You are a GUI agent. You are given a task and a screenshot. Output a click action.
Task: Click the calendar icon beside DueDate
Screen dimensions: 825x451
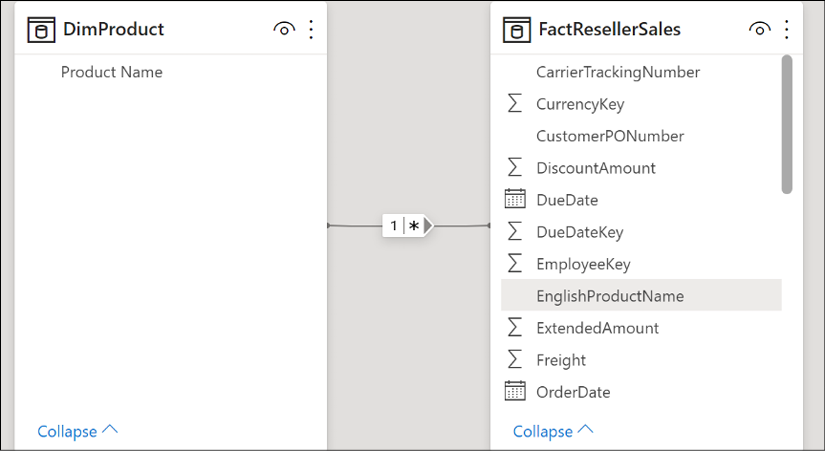click(515, 199)
